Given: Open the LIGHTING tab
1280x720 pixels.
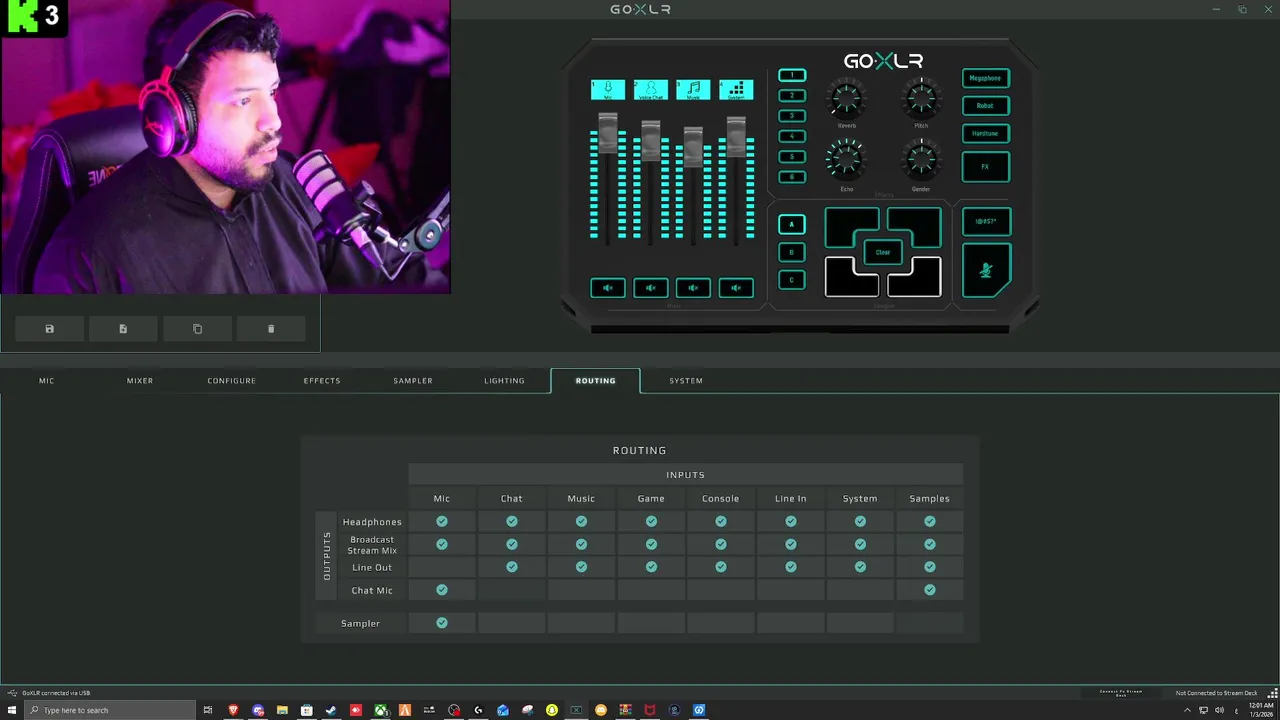Looking at the screenshot, I should [x=504, y=381].
